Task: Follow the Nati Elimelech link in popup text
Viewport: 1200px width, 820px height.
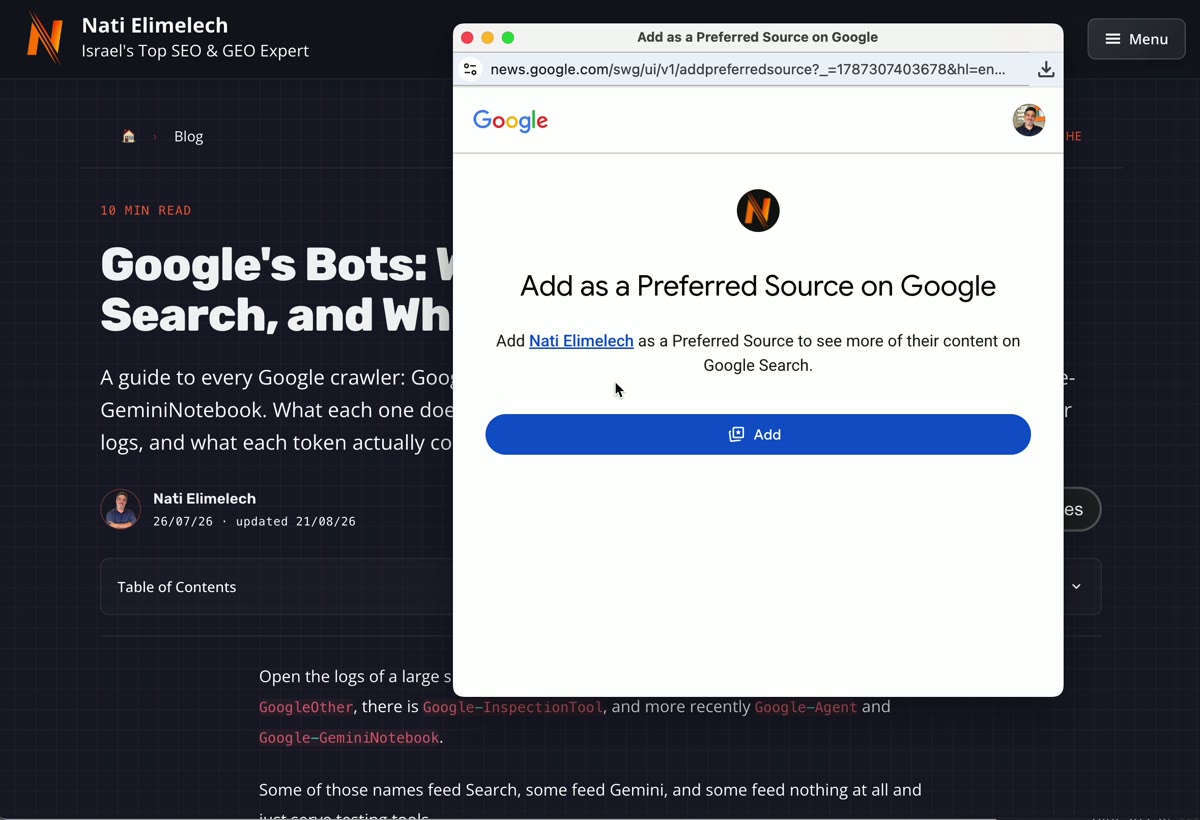Action: coord(581,341)
